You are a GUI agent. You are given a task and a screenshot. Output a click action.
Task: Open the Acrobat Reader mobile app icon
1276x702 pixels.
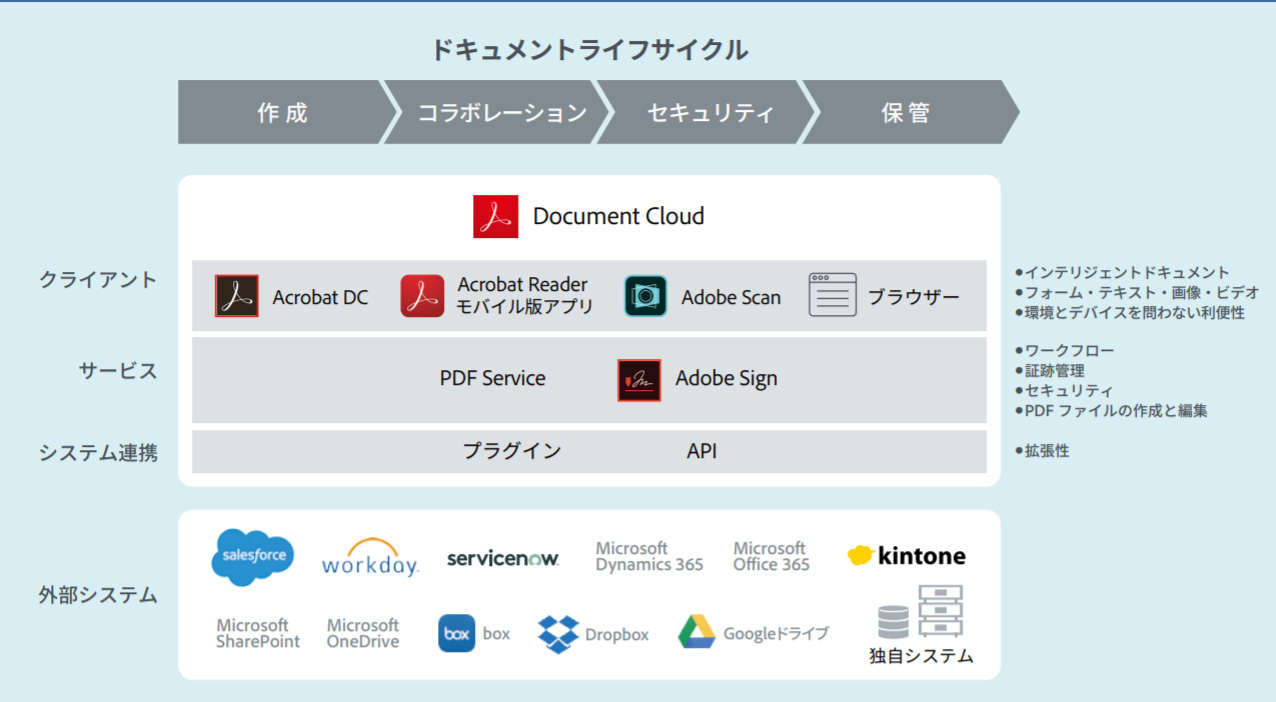tap(423, 297)
